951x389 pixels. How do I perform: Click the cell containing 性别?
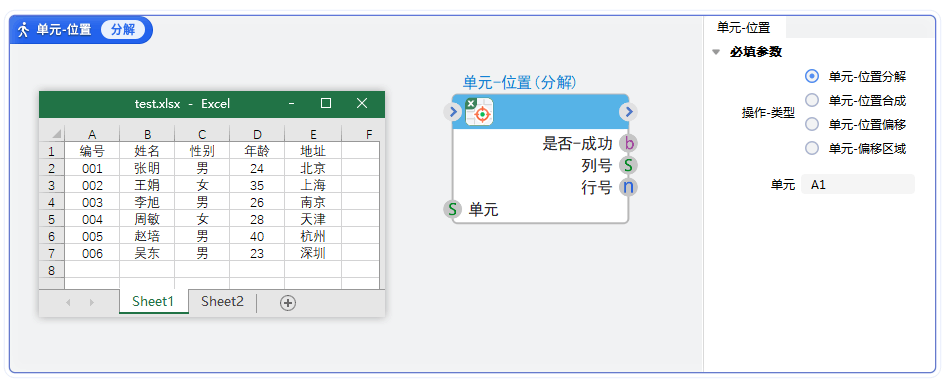pos(202,151)
